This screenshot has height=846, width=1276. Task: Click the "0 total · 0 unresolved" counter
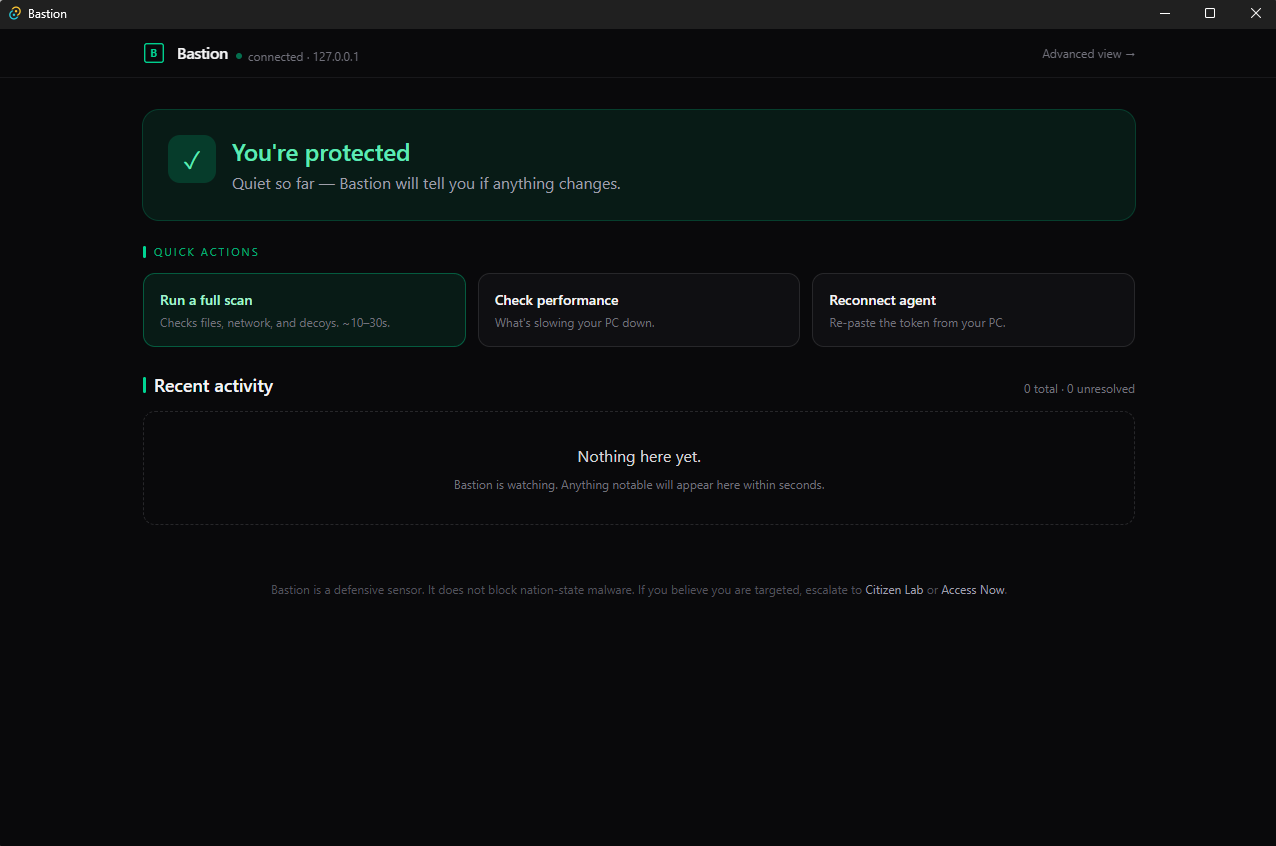click(x=1079, y=389)
